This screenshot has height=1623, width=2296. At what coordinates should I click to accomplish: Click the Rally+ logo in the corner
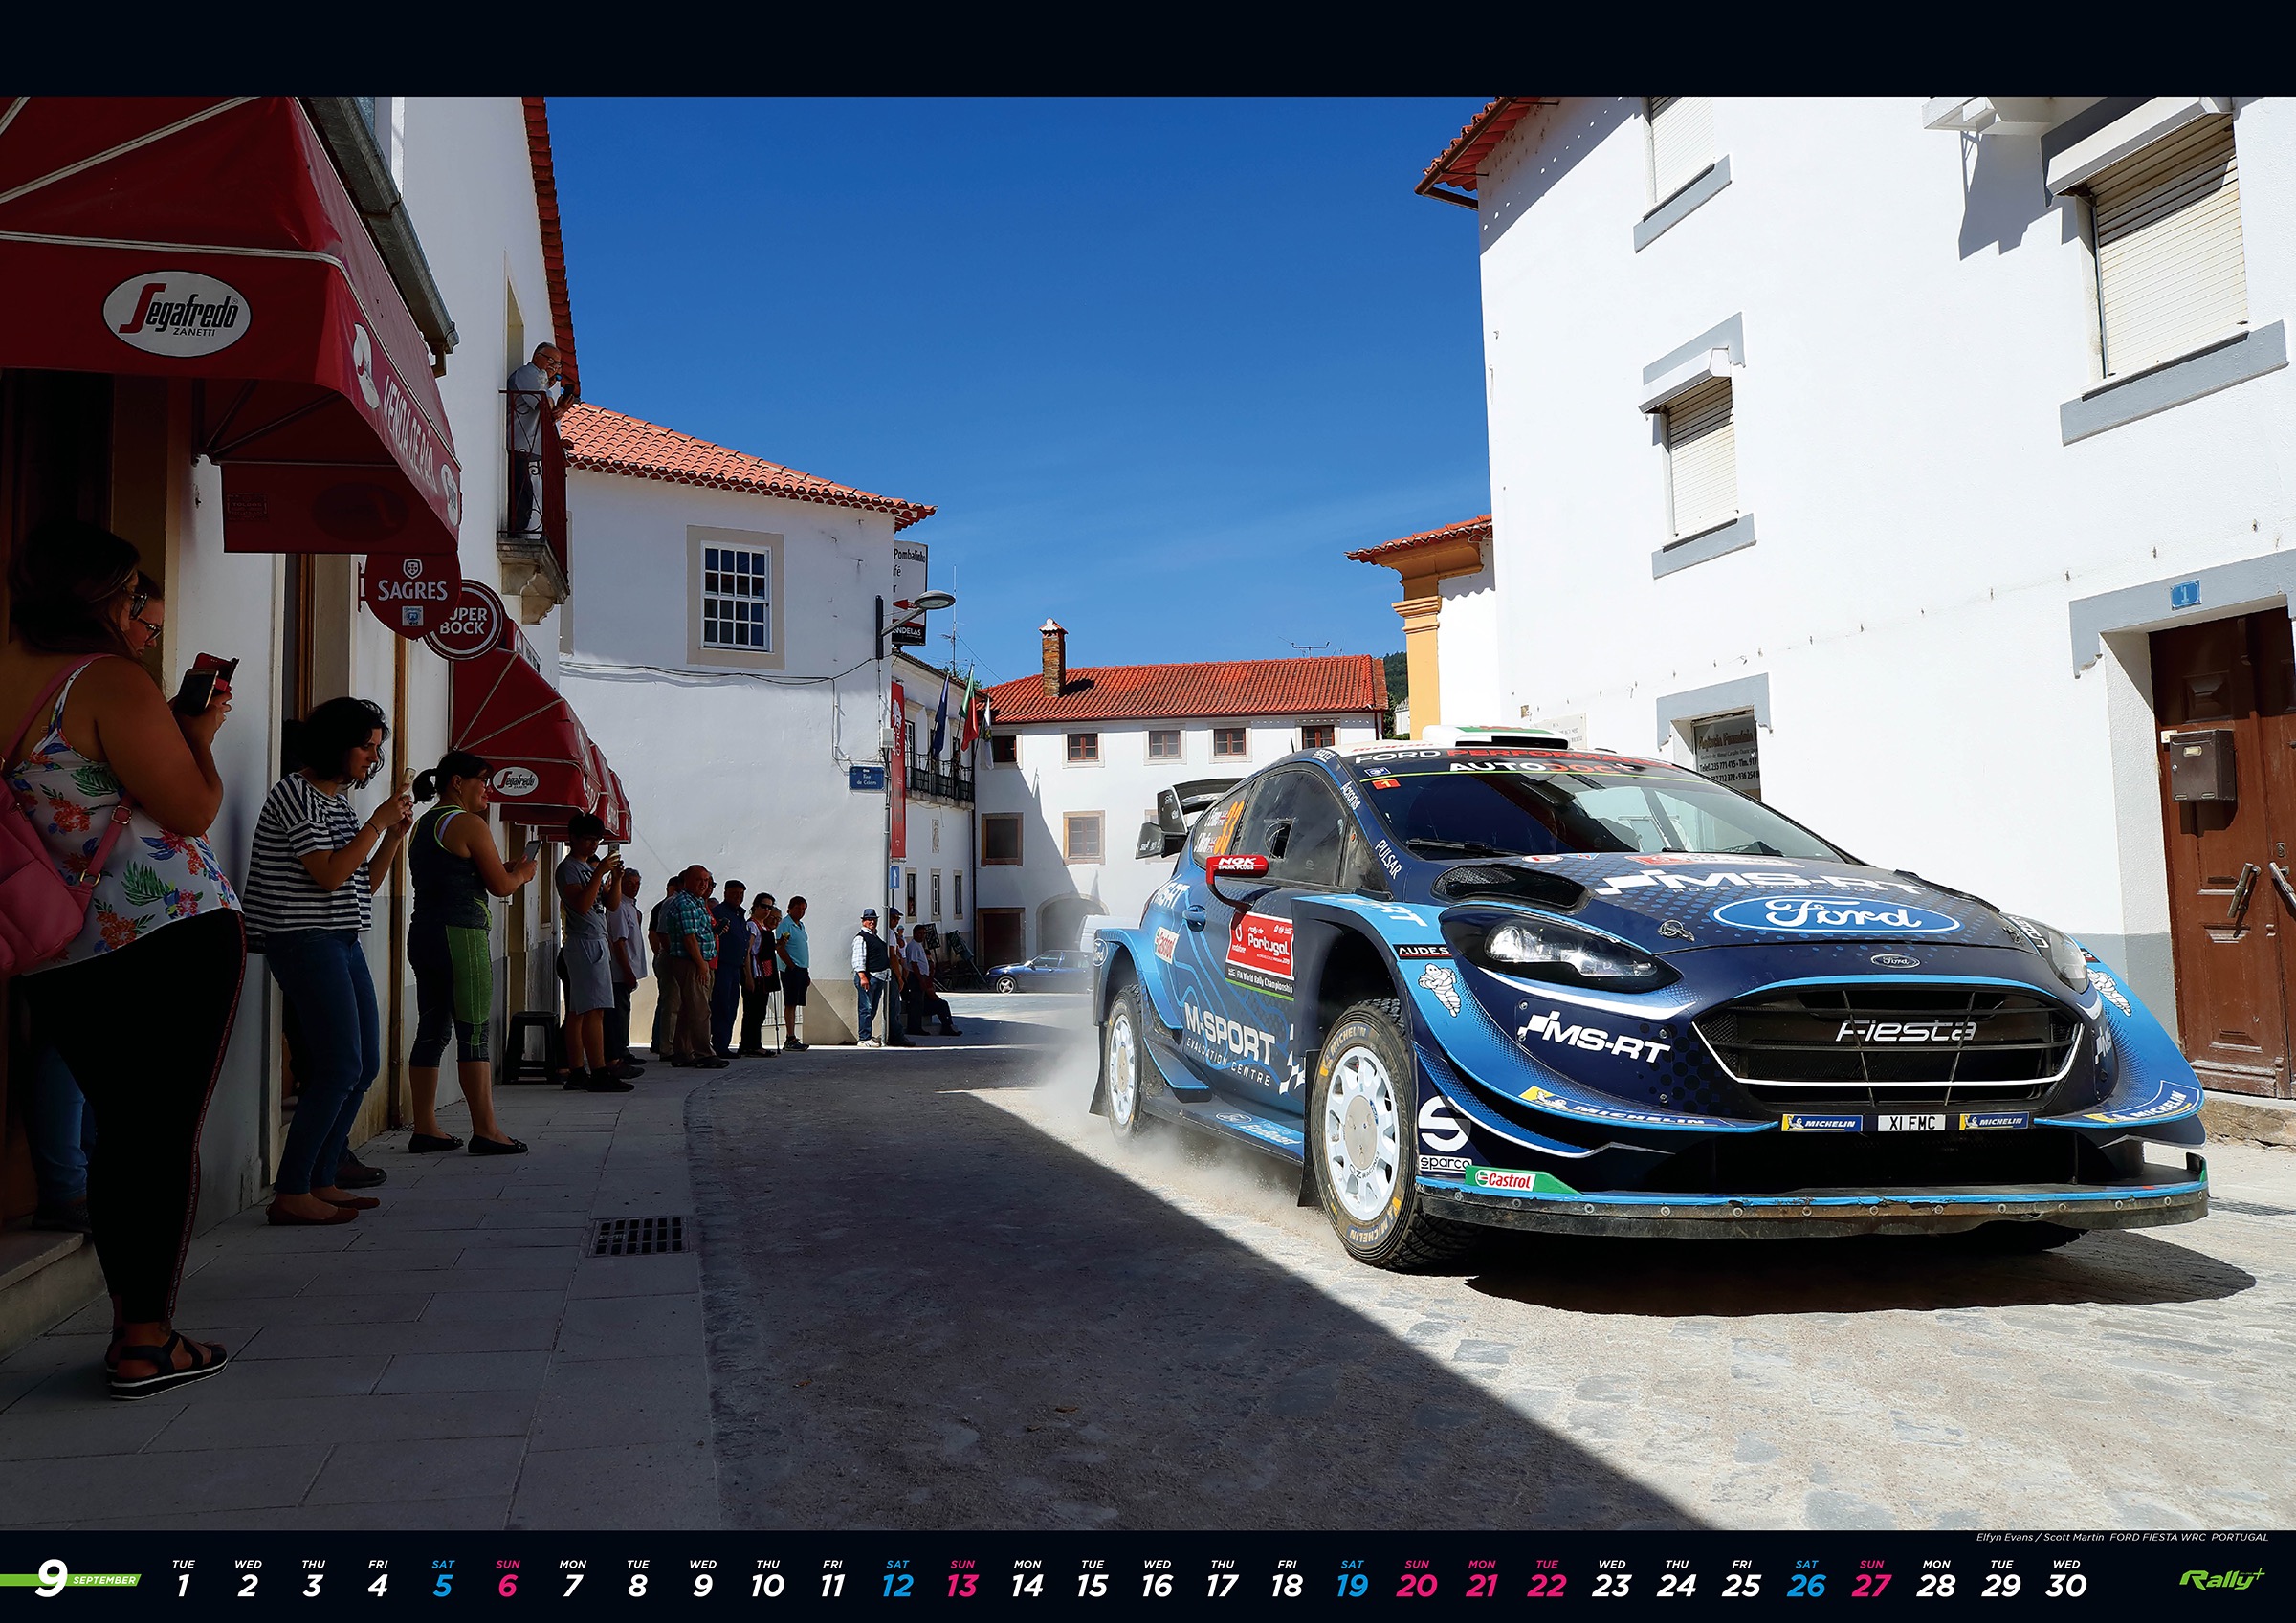tap(2221, 1579)
